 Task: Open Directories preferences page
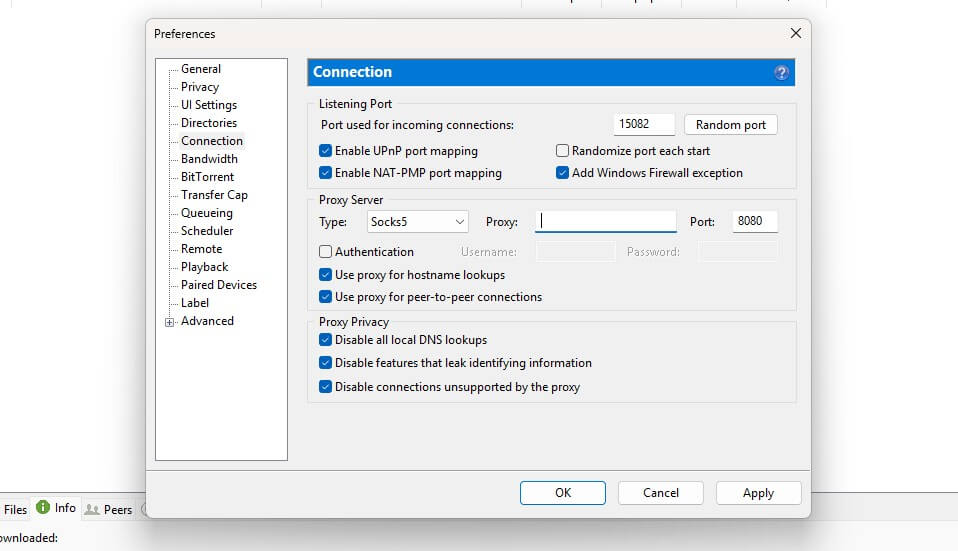209,123
